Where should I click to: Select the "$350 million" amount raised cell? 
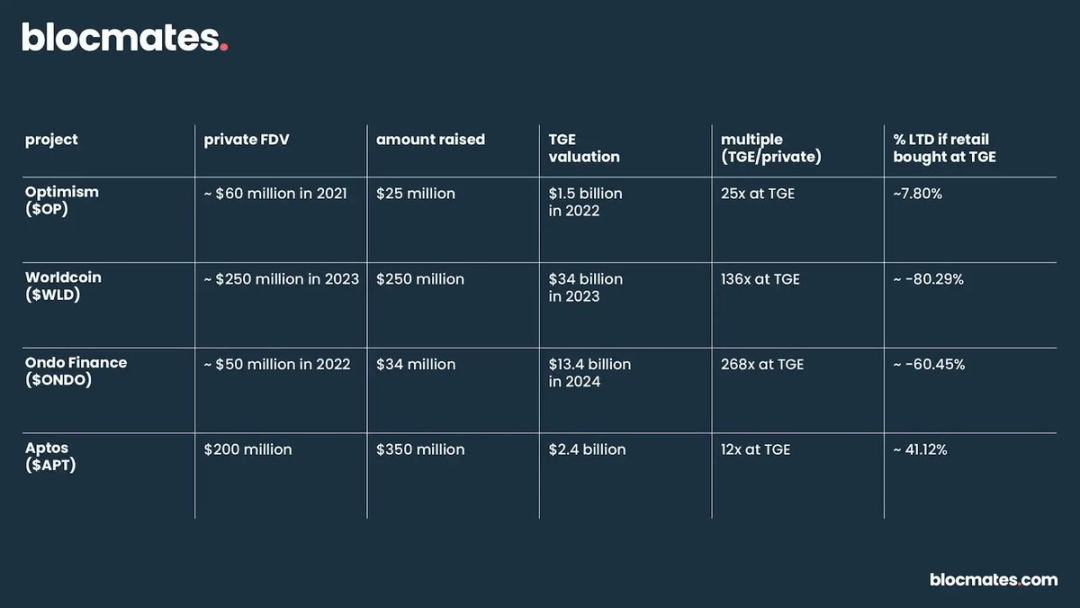pyautogui.click(x=420, y=450)
